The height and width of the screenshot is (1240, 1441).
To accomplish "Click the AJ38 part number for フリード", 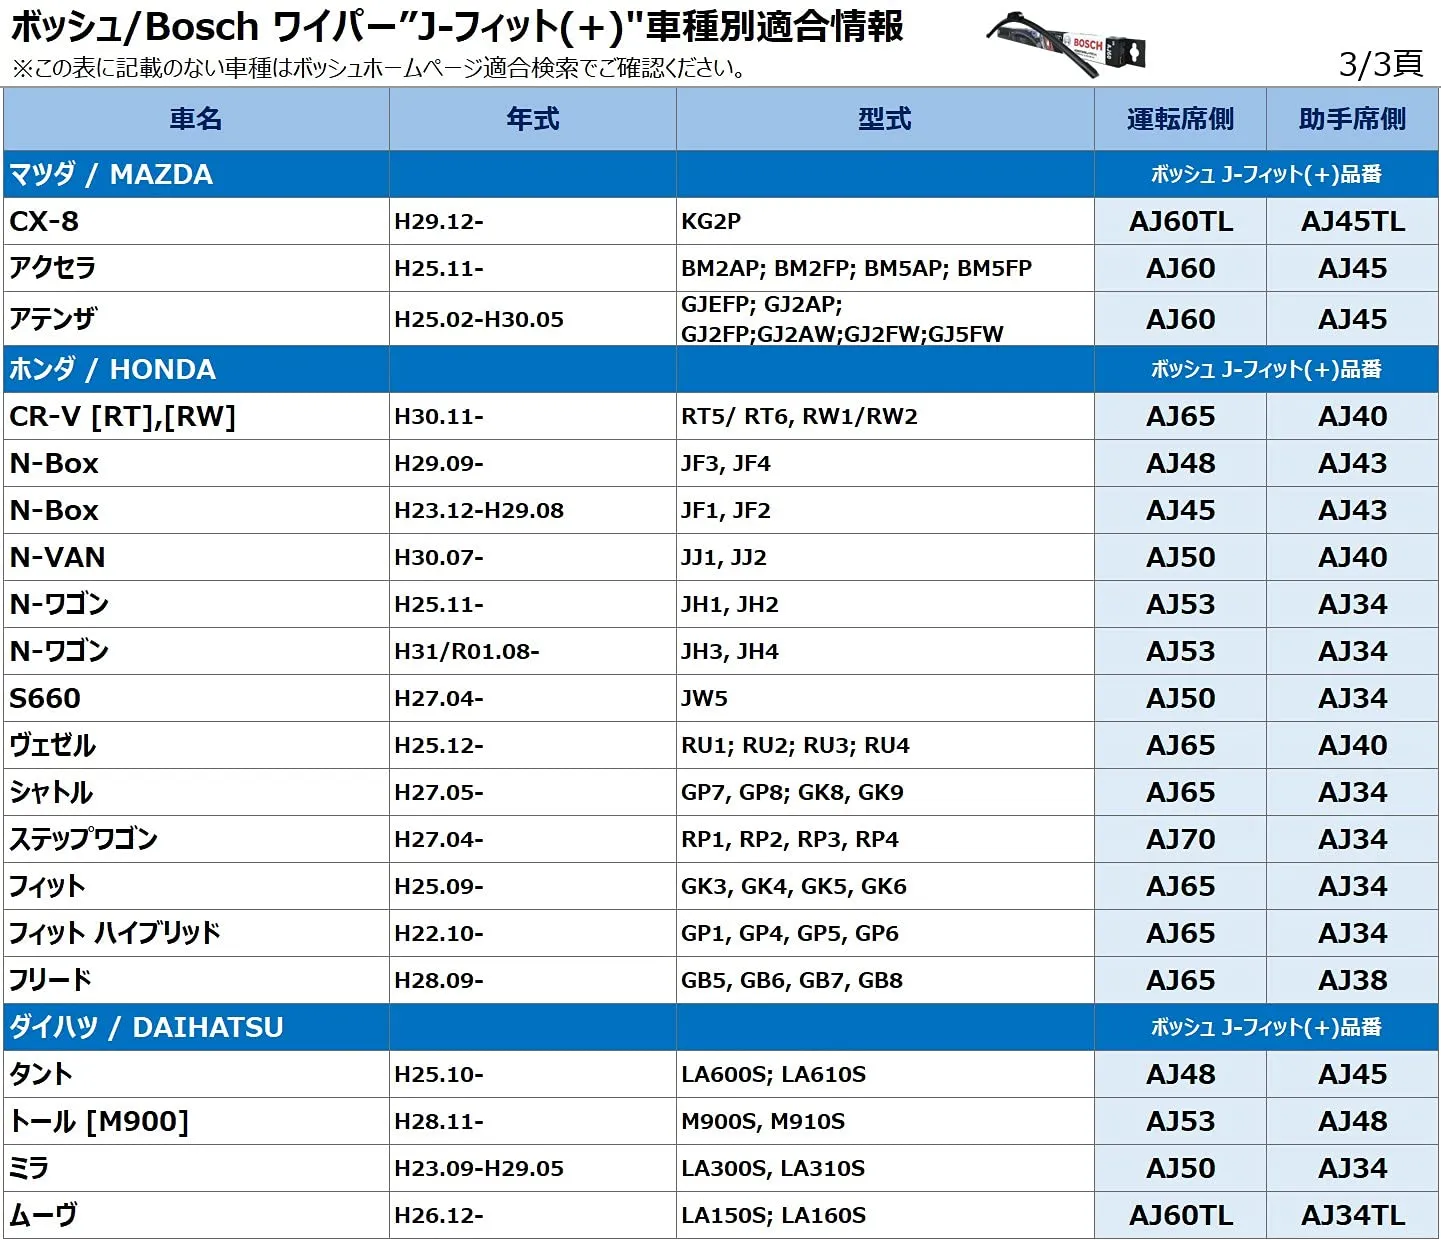I will (1352, 980).
